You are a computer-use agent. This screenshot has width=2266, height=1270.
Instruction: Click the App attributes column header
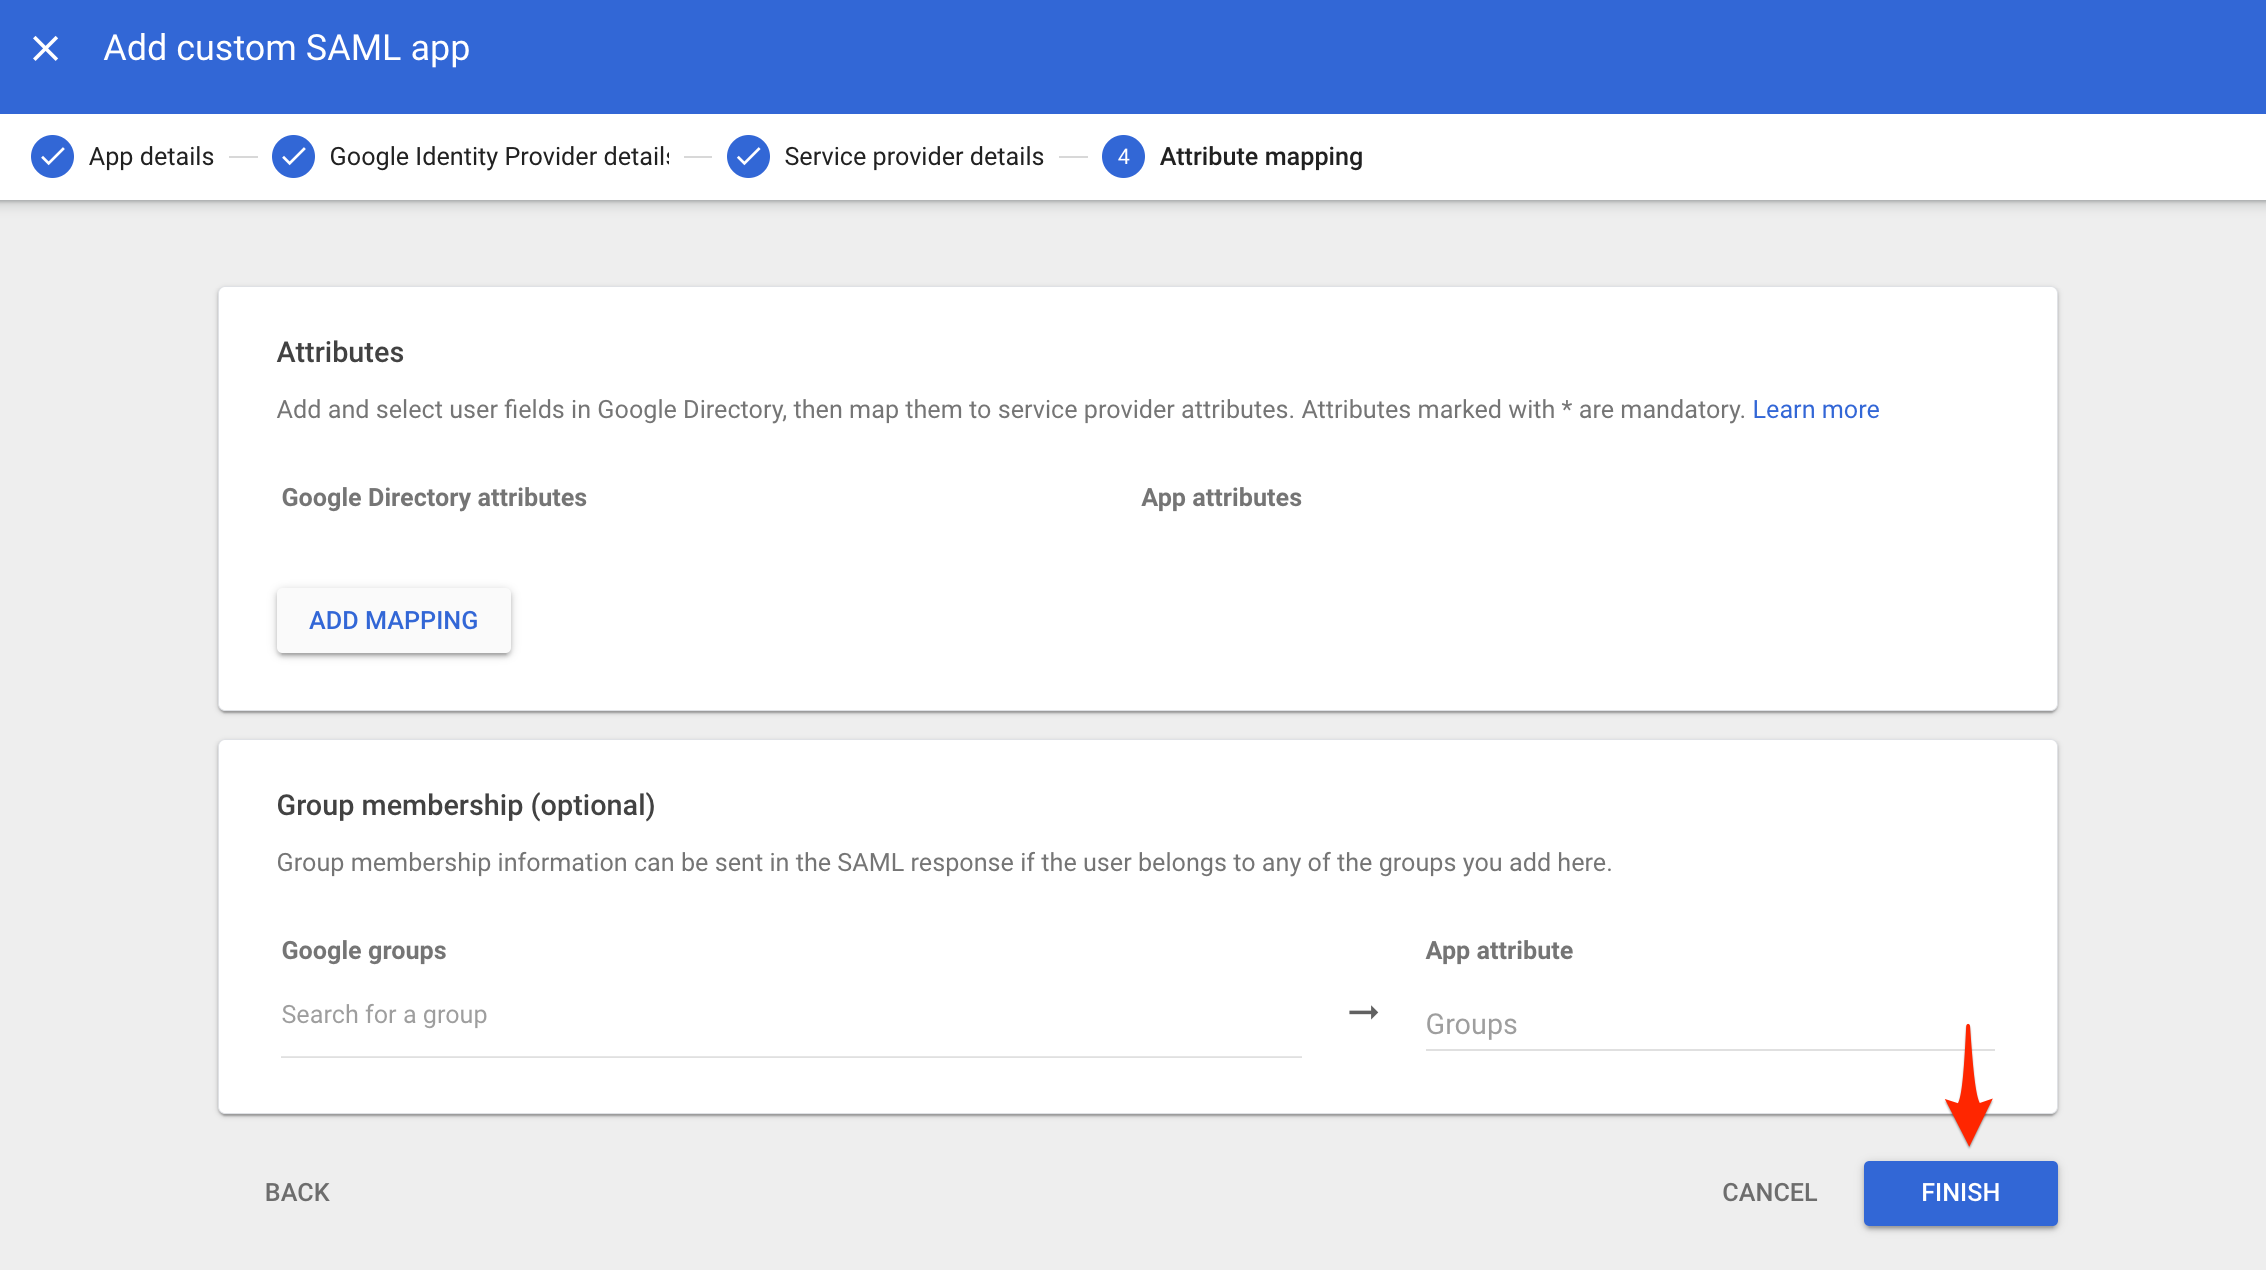point(1221,498)
